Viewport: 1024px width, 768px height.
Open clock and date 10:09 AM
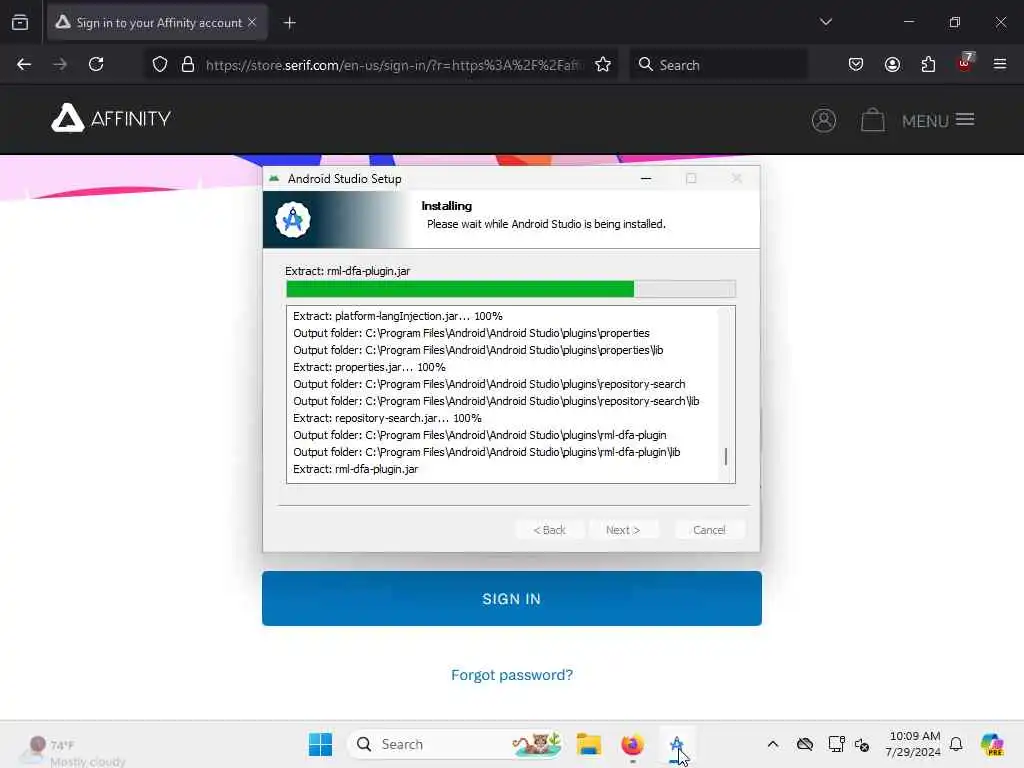[912, 744]
